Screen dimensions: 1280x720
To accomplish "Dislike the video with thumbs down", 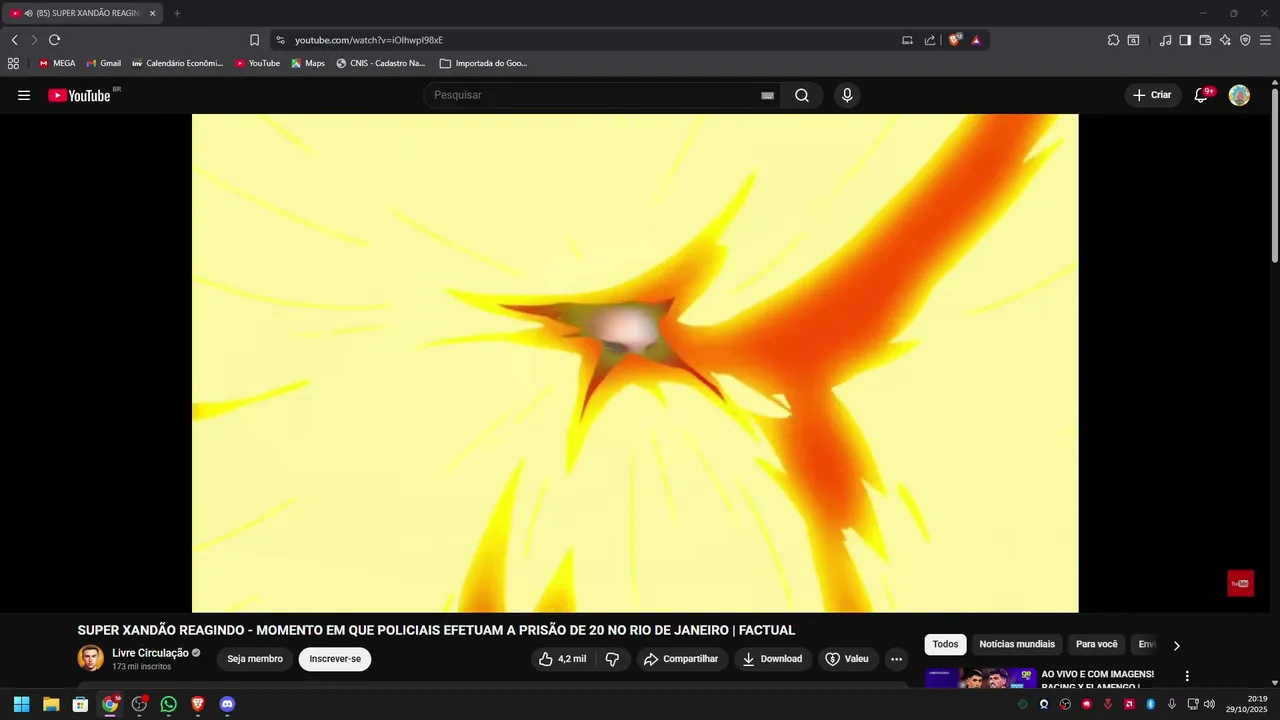I will pos(613,659).
